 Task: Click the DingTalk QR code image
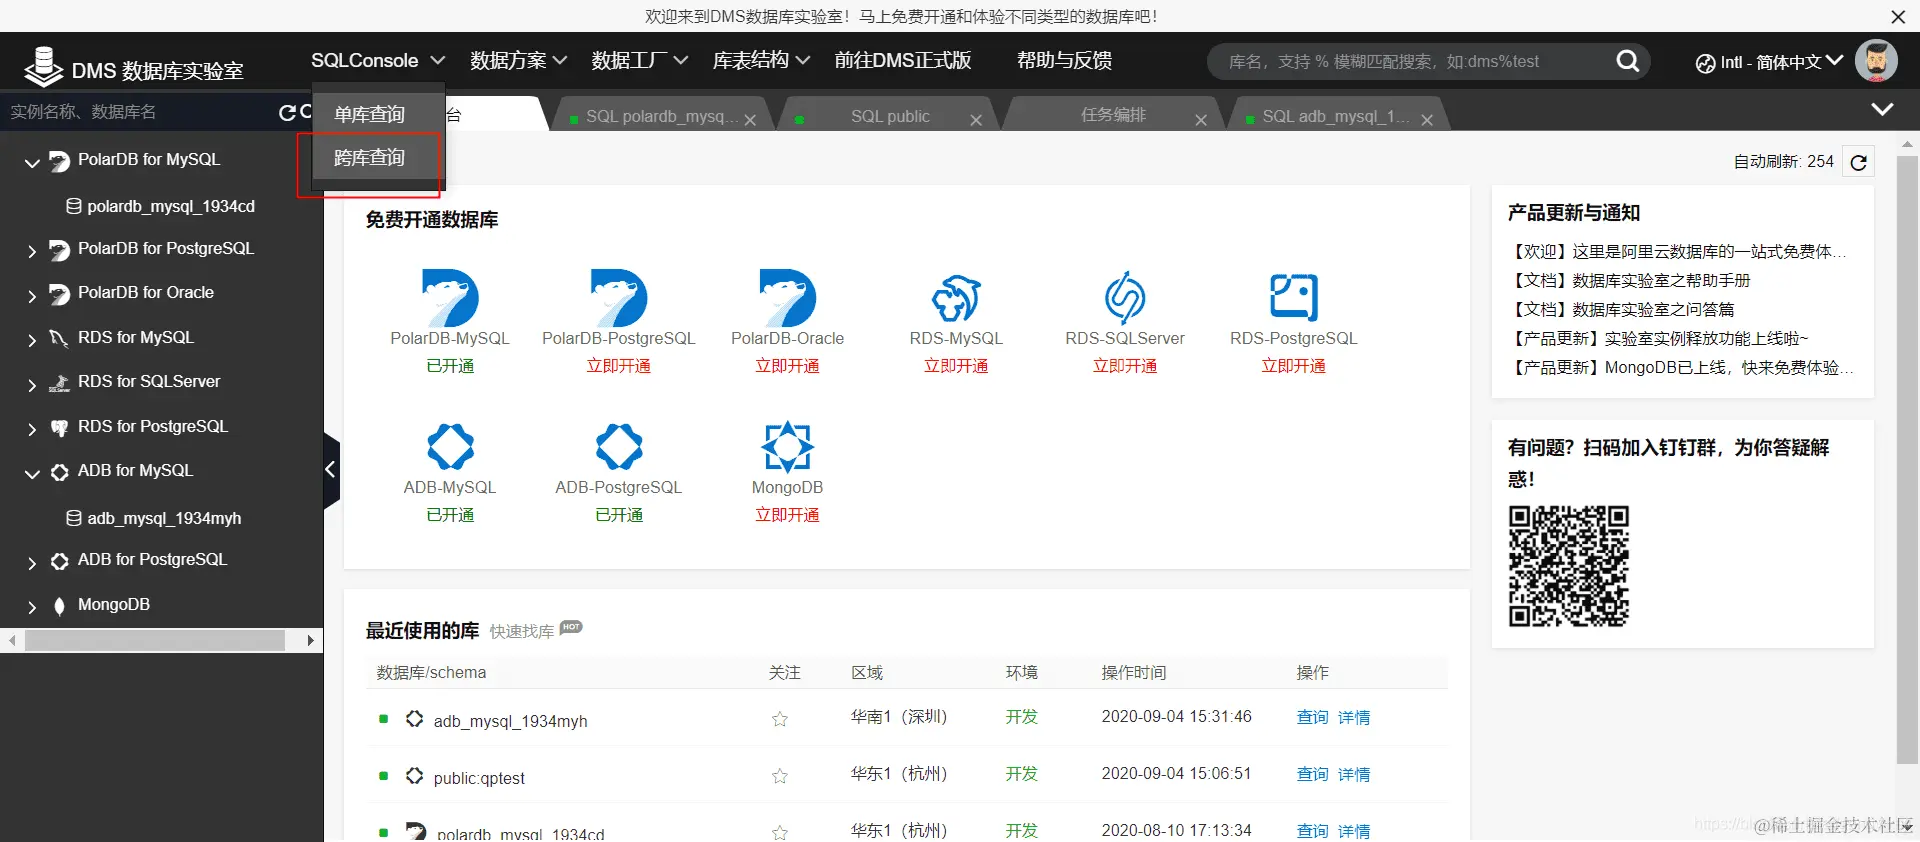coord(1569,566)
